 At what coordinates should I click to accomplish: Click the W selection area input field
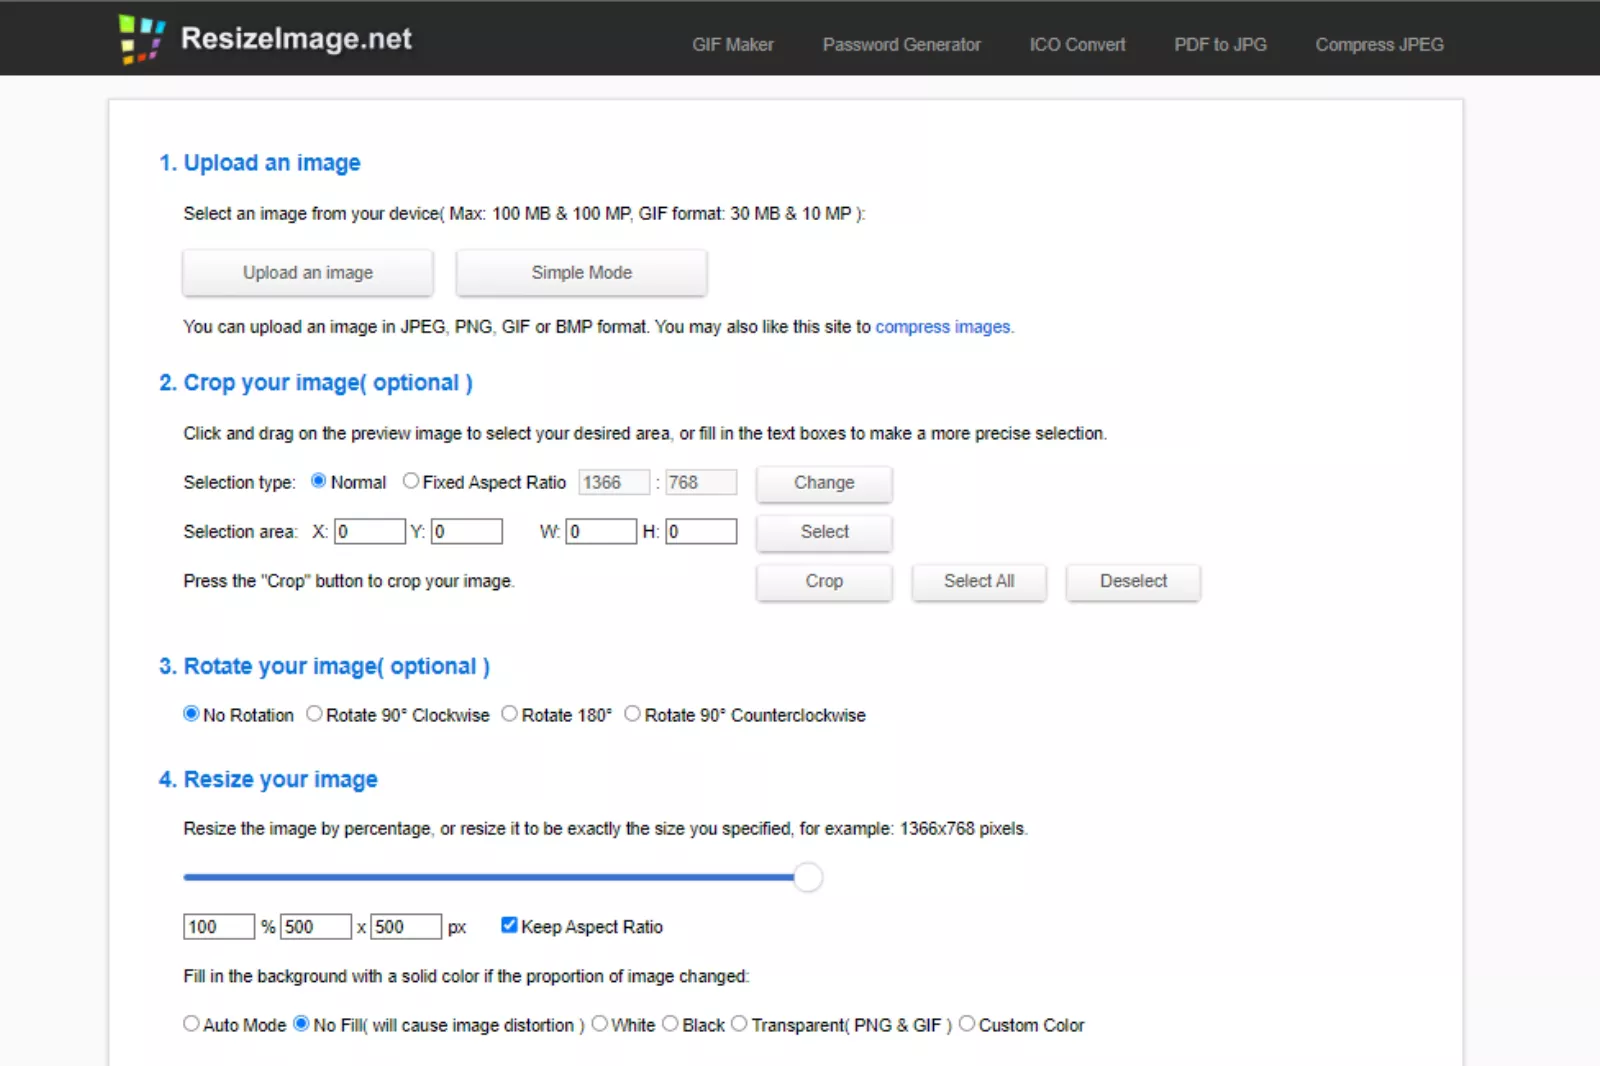pyautogui.click(x=601, y=531)
